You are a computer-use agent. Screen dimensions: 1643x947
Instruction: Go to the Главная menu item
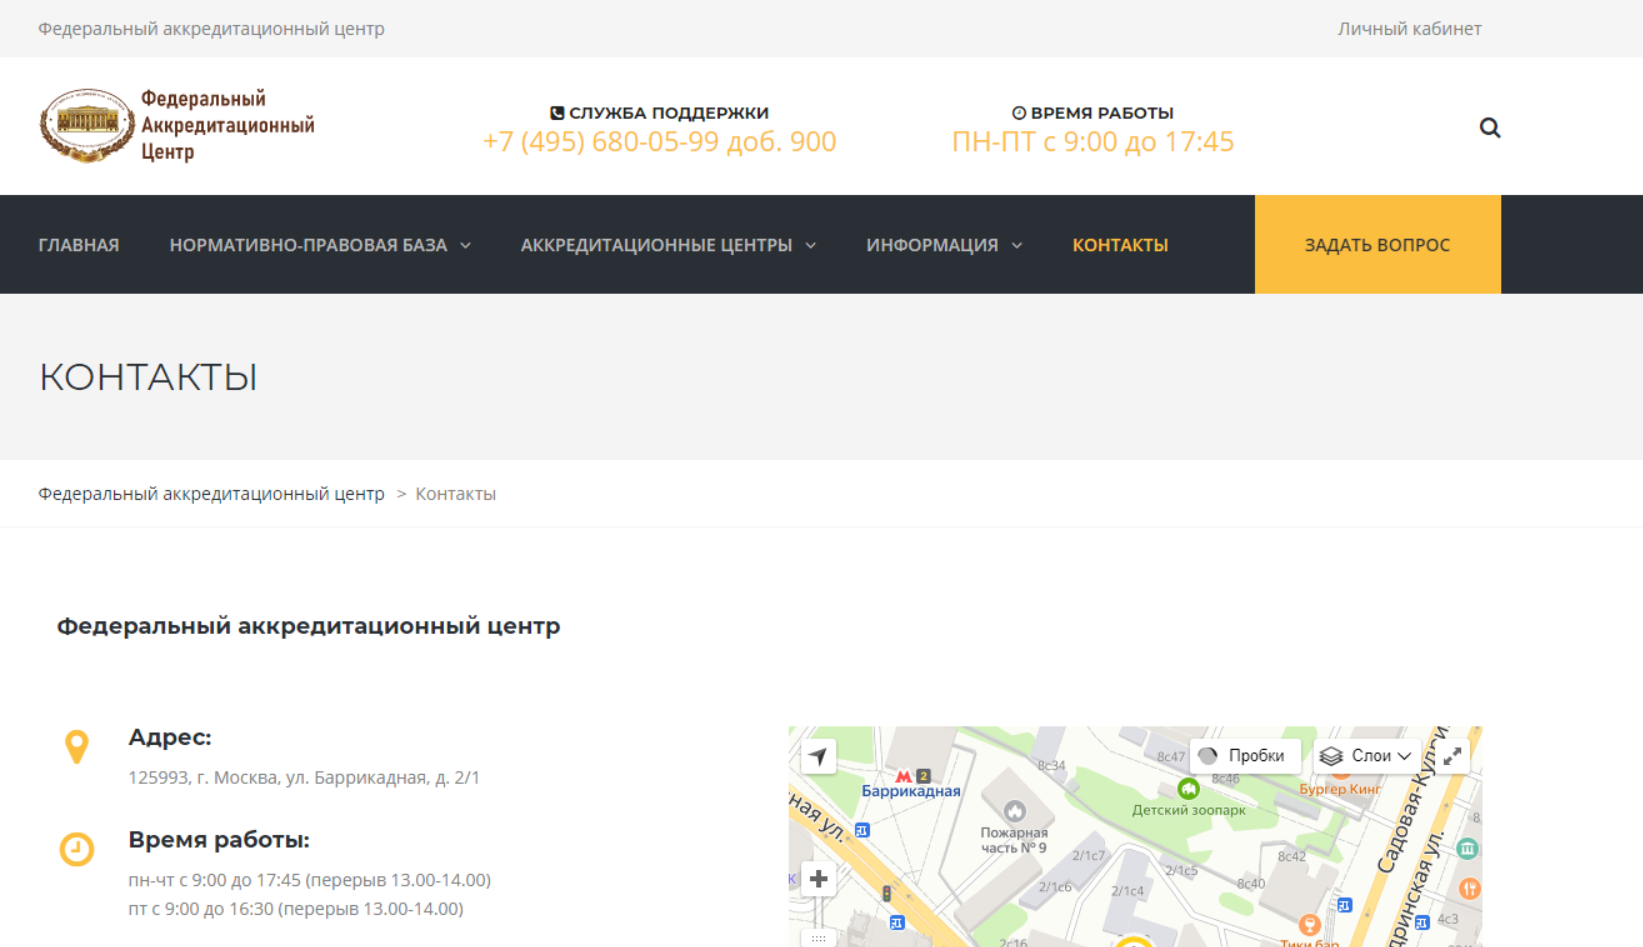79,245
